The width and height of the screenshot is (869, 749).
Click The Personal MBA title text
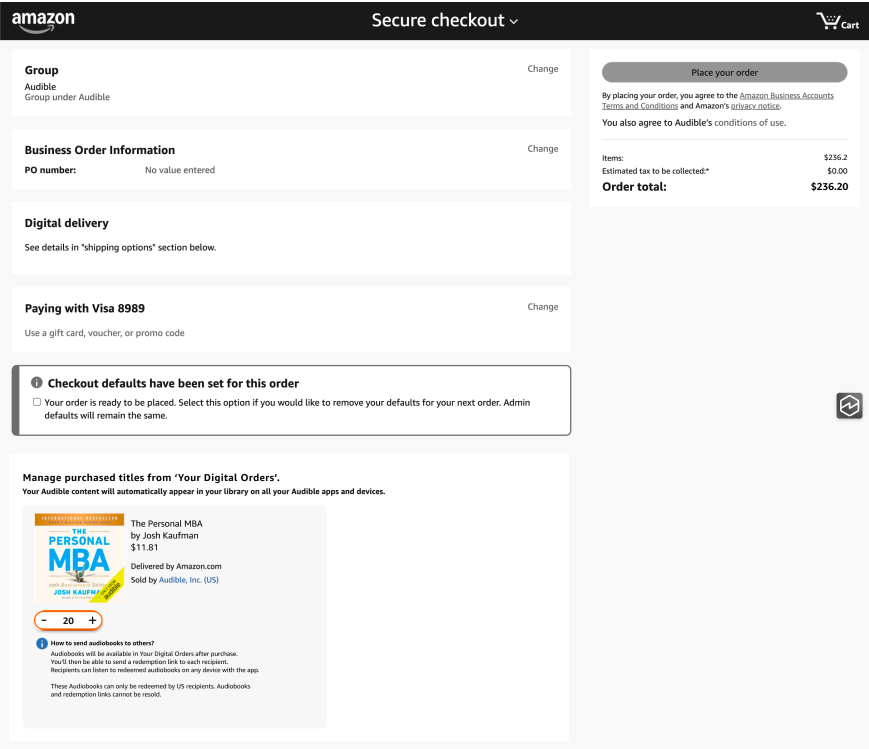point(166,523)
